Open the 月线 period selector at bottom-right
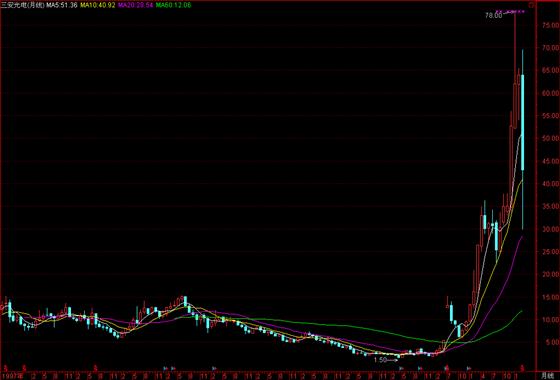This screenshot has height=380, width=560. [547, 376]
